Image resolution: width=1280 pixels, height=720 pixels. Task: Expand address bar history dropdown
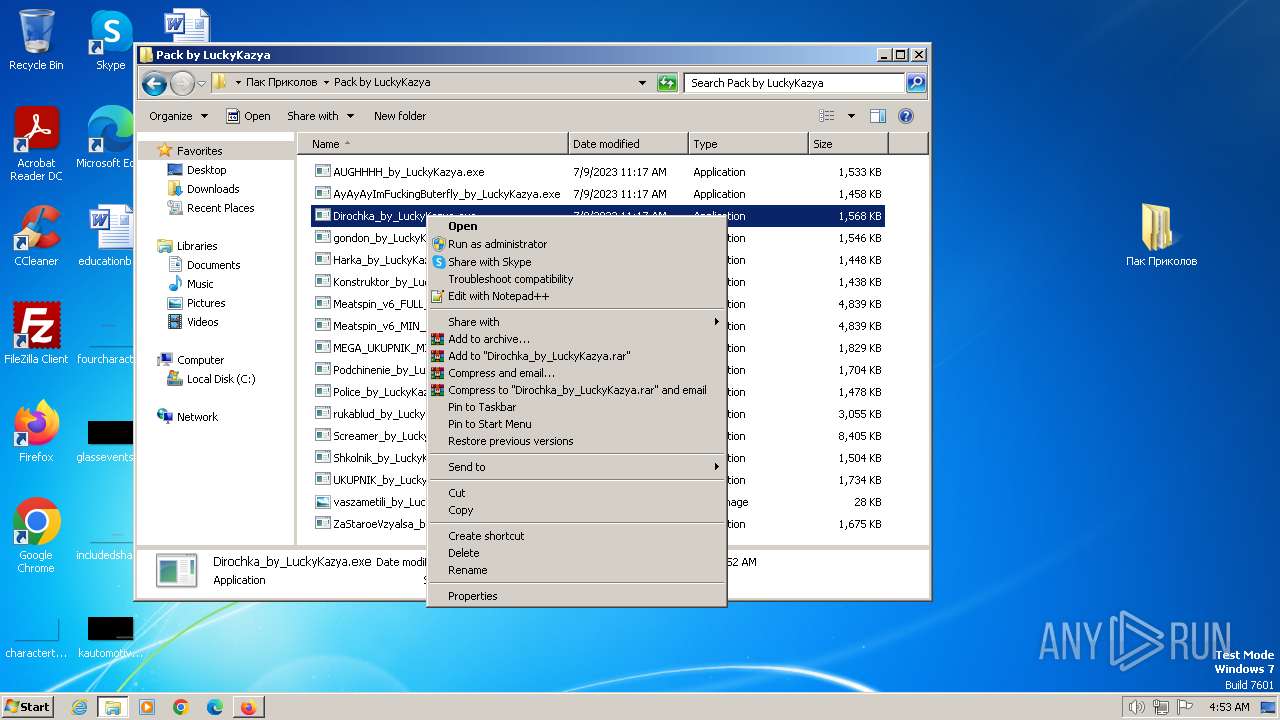click(641, 83)
